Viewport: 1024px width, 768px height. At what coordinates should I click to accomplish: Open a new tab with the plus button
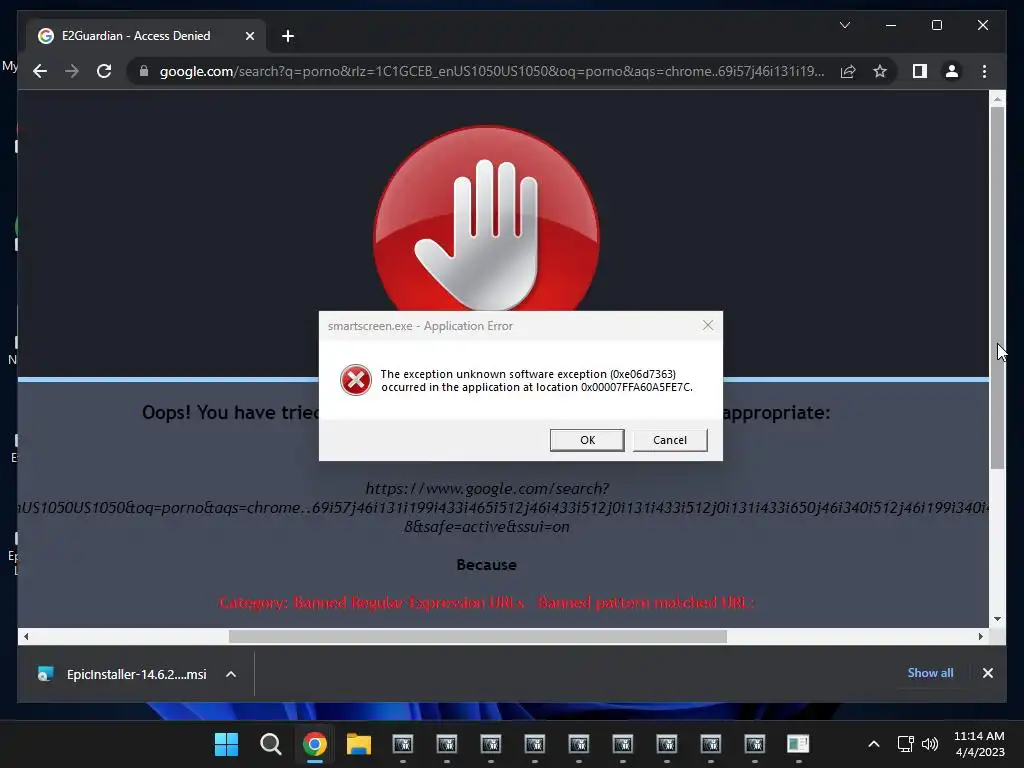pos(287,36)
